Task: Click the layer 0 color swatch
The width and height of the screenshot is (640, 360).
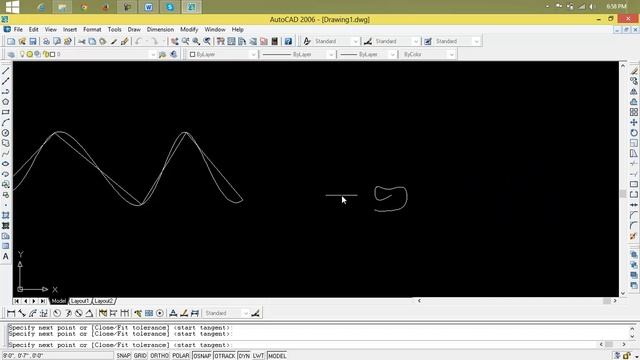Action: [x=52, y=54]
